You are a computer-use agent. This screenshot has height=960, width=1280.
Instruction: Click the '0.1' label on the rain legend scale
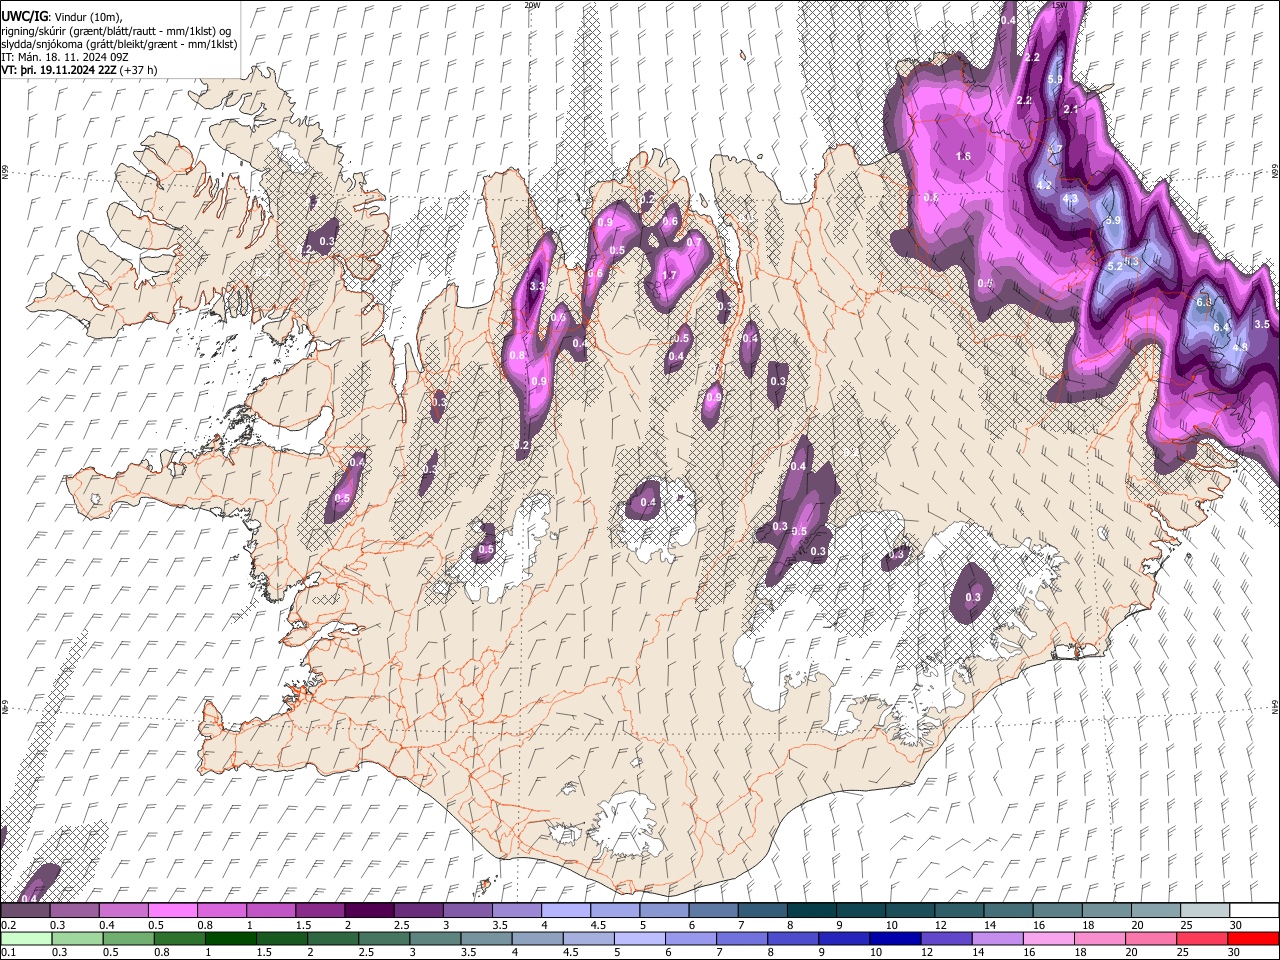[x=8, y=952]
